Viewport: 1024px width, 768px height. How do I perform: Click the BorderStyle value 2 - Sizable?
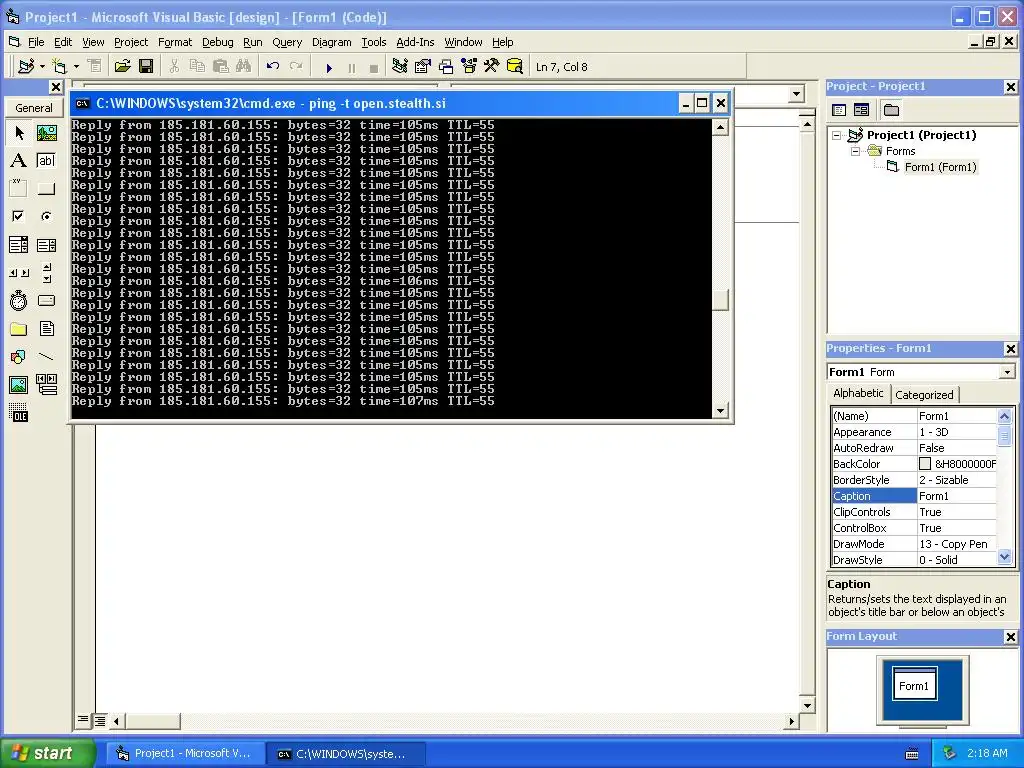point(957,480)
